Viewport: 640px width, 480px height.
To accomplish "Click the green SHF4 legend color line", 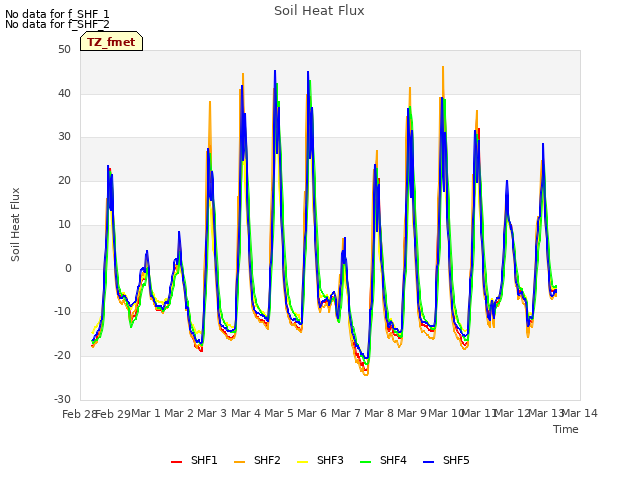I will pos(366,462).
